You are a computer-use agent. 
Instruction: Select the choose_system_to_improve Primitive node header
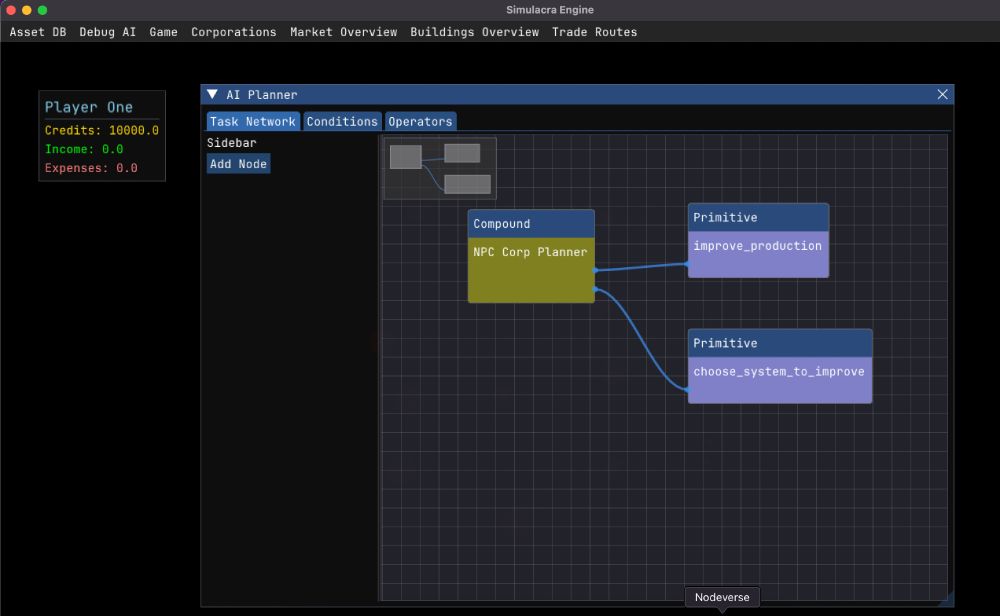779,343
